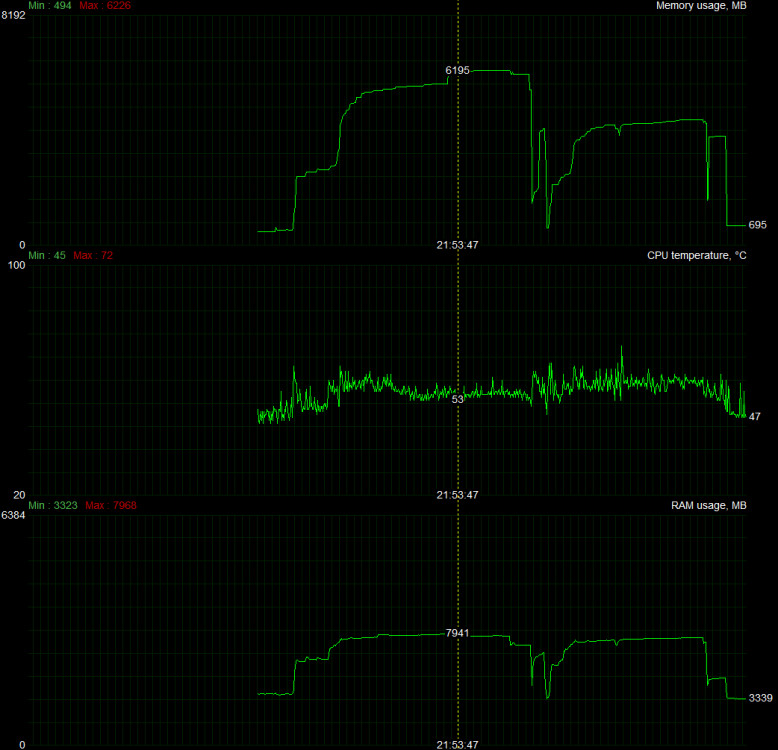This screenshot has width=778, height=750.
Task: Click the 'Memory usage, MB' graph title
Action: pyautogui.click(x=701, y=5)
